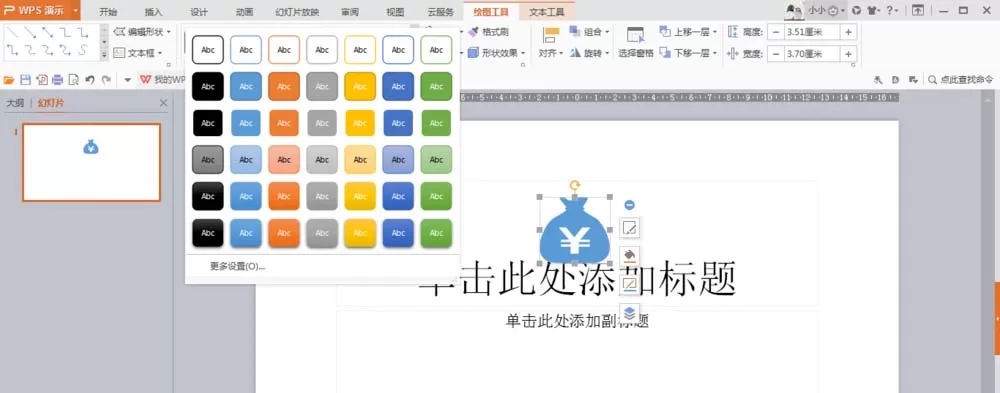The width and height of the screenshot is (1000, 393).
Task: Switch to the 幻灯片放映 ribbon tab
Action: [x=297, y=11]
